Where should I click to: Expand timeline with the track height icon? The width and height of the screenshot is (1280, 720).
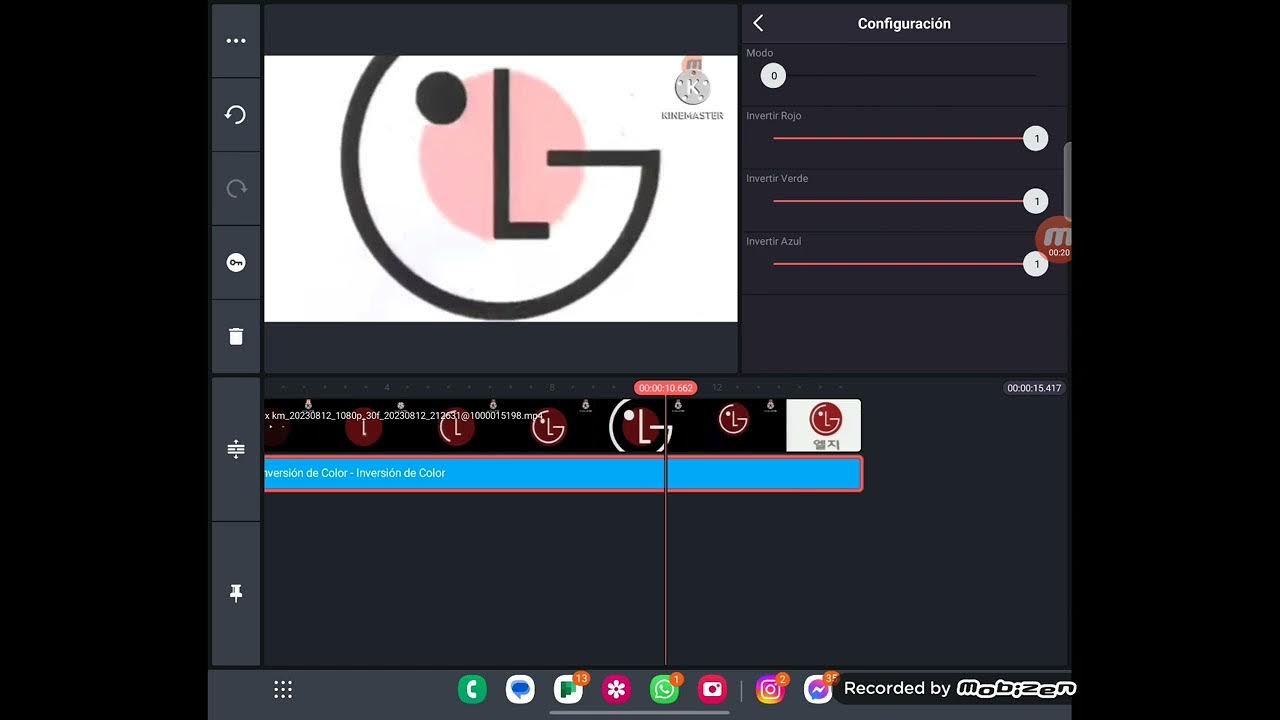[x=236, y=449]
